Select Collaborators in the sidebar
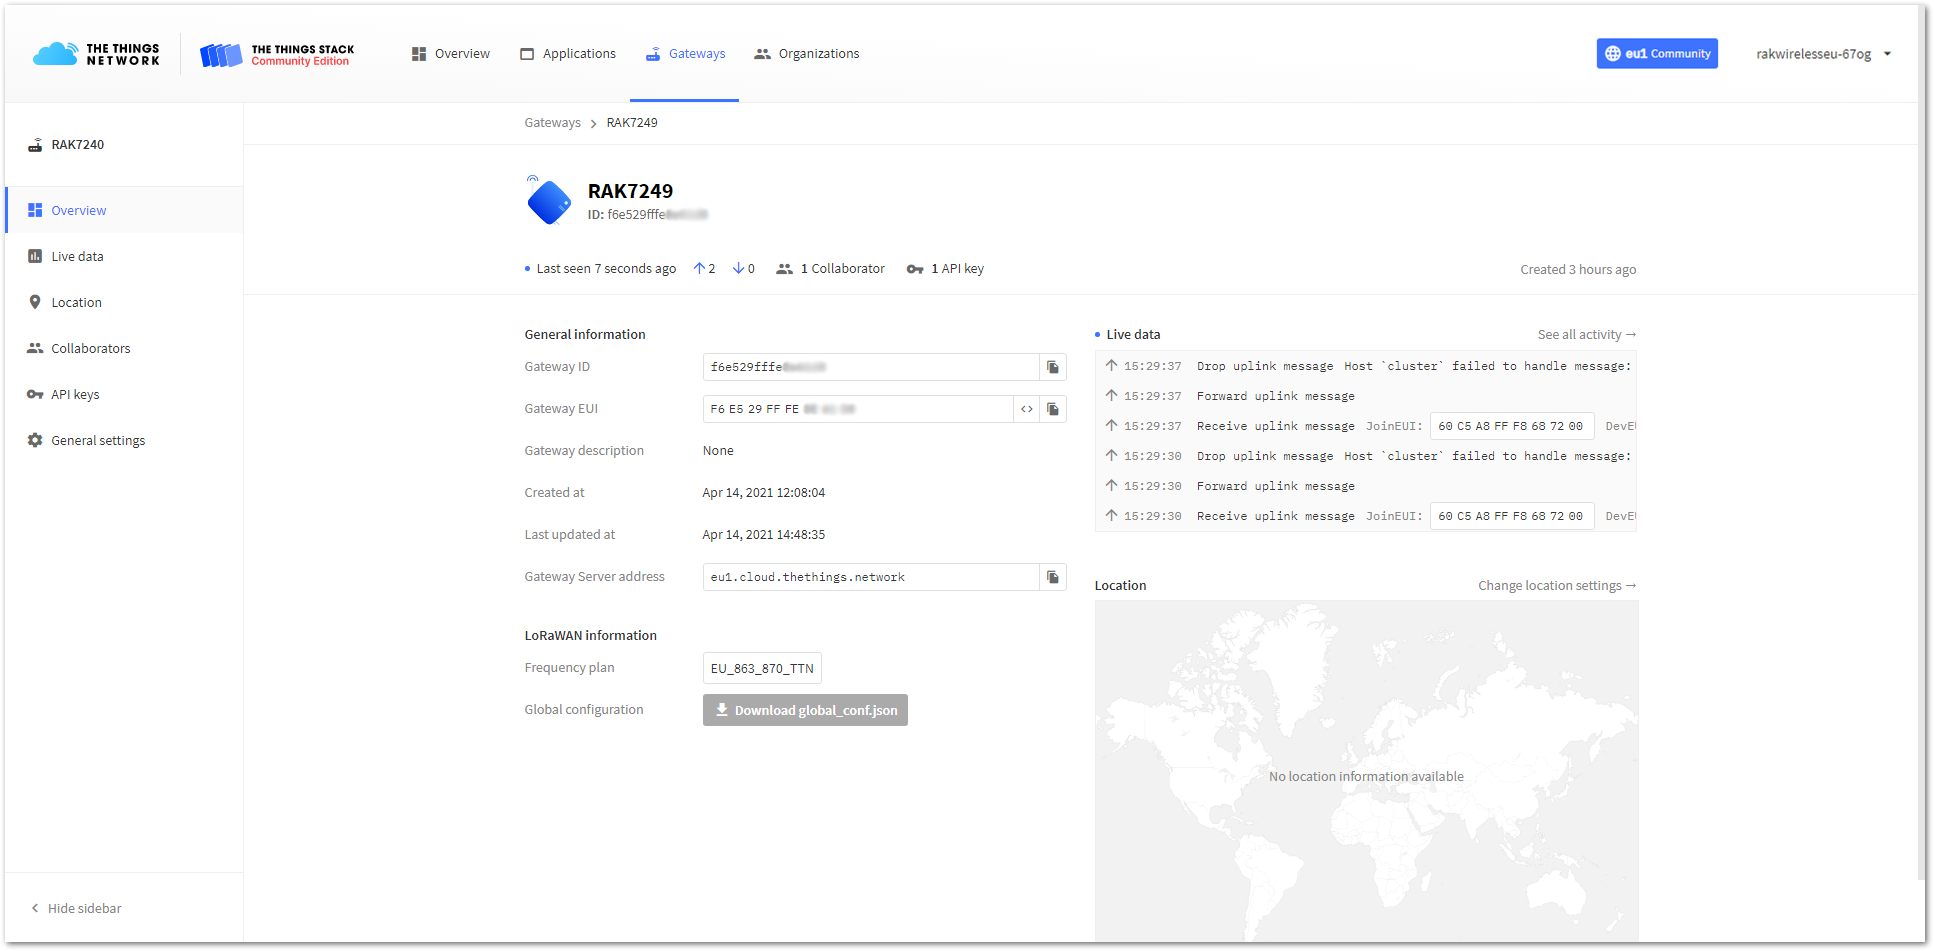The width and height of the screenshot is (1934, 951). pyautogui.click(x=124, y=348)
